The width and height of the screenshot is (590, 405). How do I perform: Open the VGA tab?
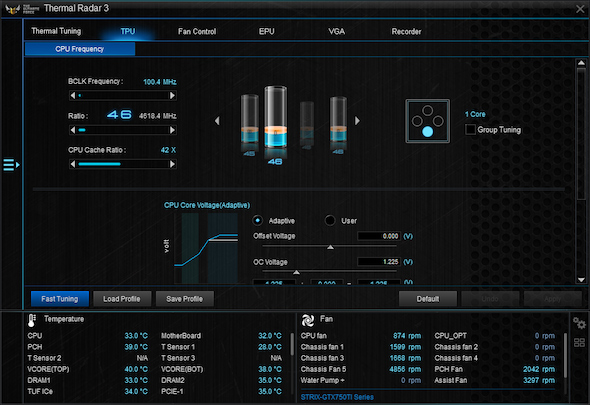[336, 32]
